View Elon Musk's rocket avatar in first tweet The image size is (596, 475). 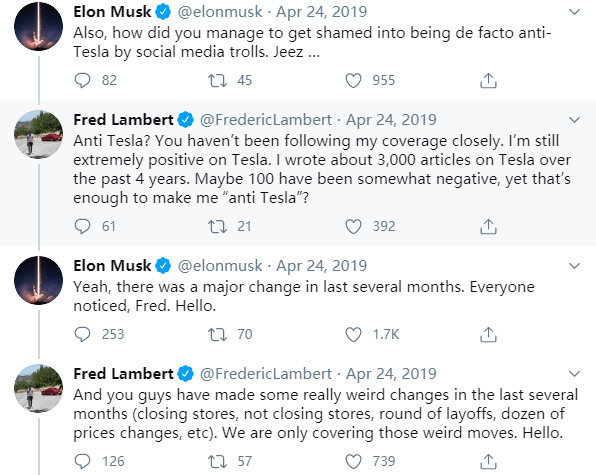(38, 26)
